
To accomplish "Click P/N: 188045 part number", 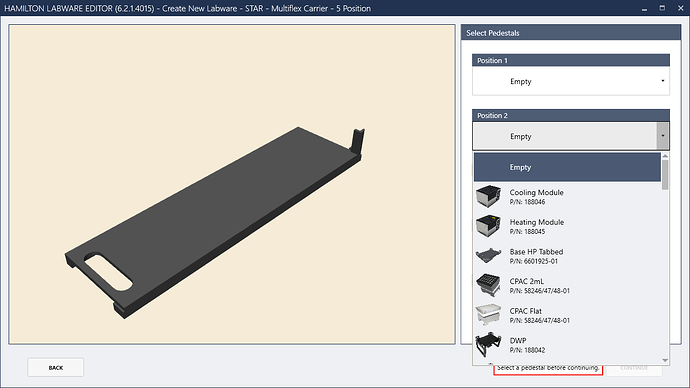I will point(527,231).
